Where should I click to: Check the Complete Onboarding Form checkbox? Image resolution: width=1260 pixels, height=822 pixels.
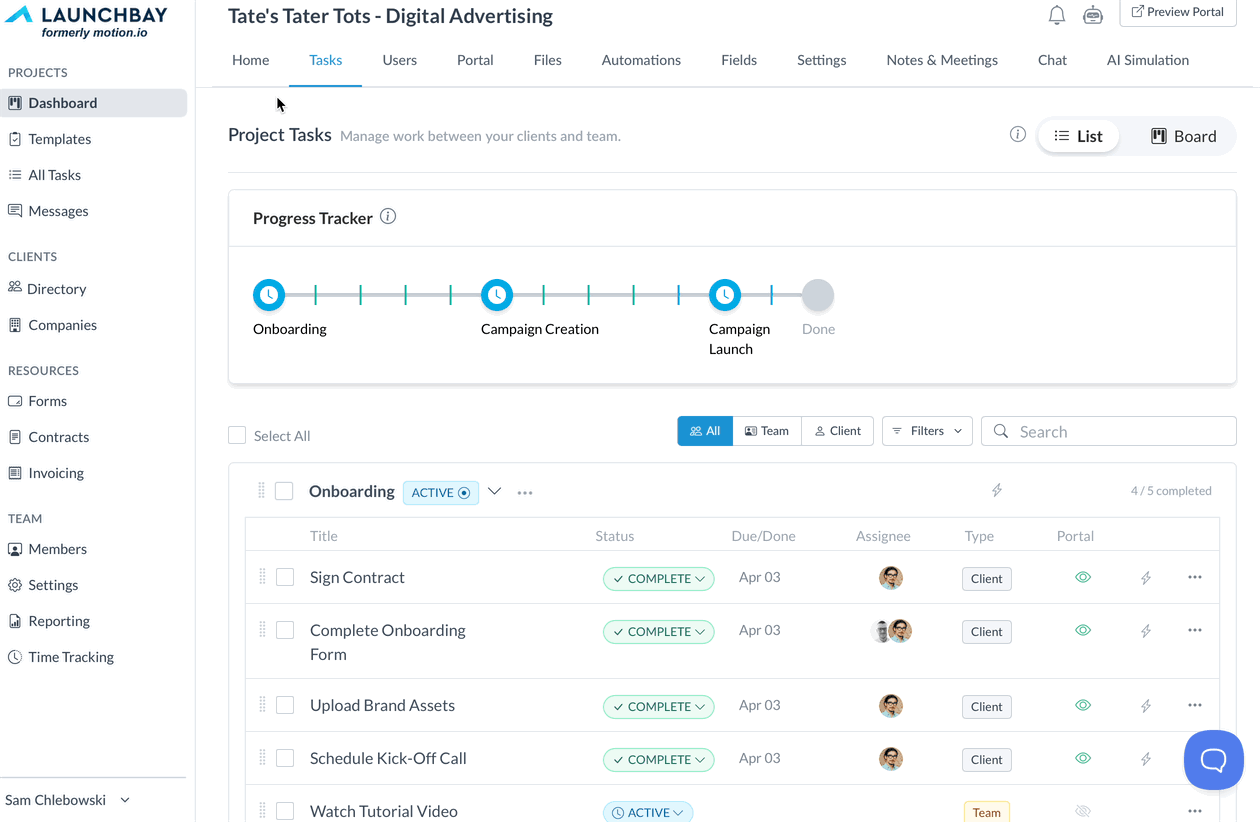coord(285,630)
